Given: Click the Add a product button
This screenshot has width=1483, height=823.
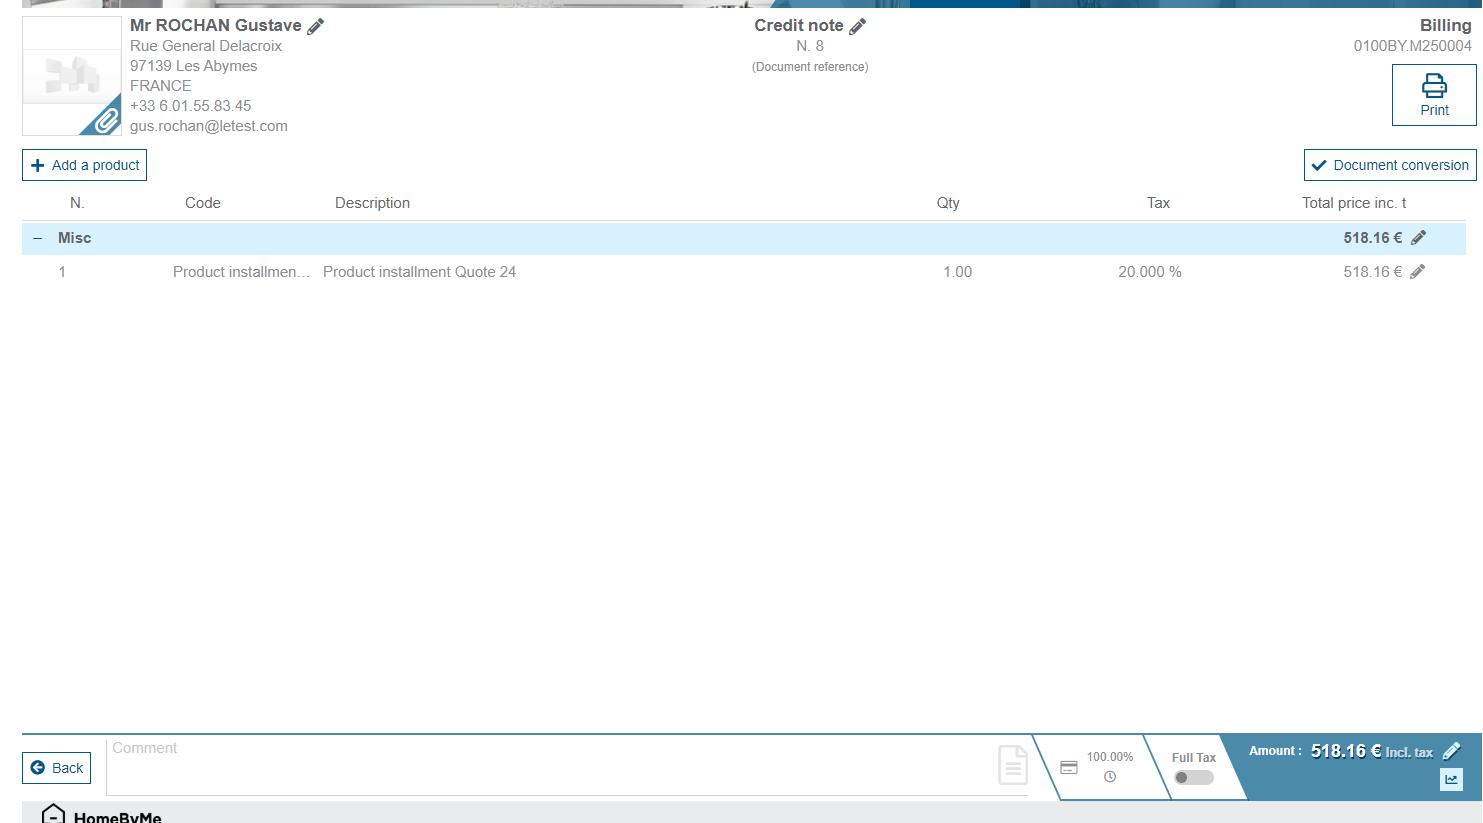Looking at the screenshot, I should pyautogui.click(x=85, y=165).
